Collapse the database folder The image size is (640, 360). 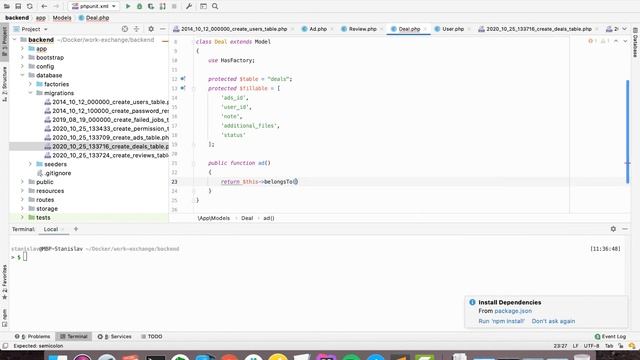tap(22, 76)
